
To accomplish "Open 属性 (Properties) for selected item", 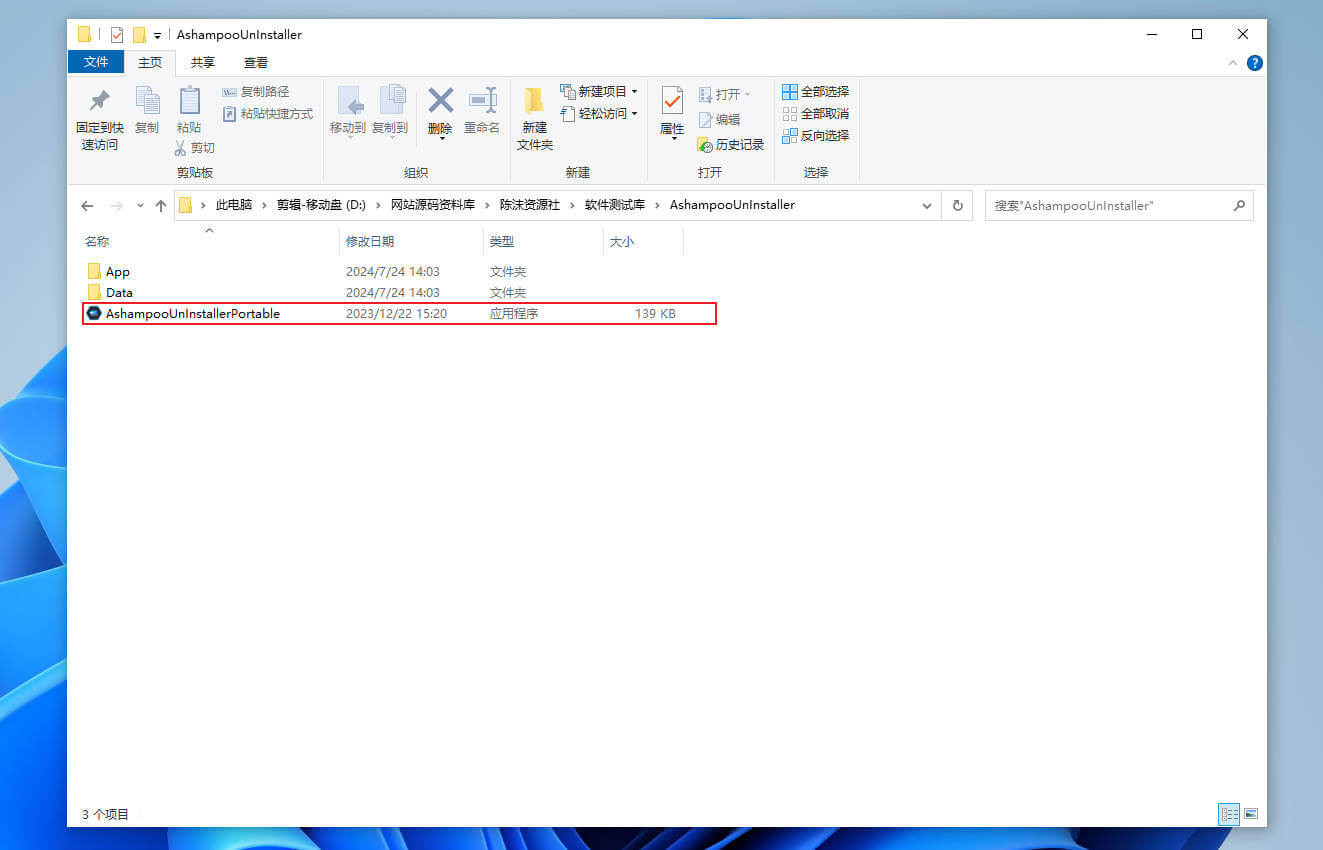I will [x=671, y=110].
